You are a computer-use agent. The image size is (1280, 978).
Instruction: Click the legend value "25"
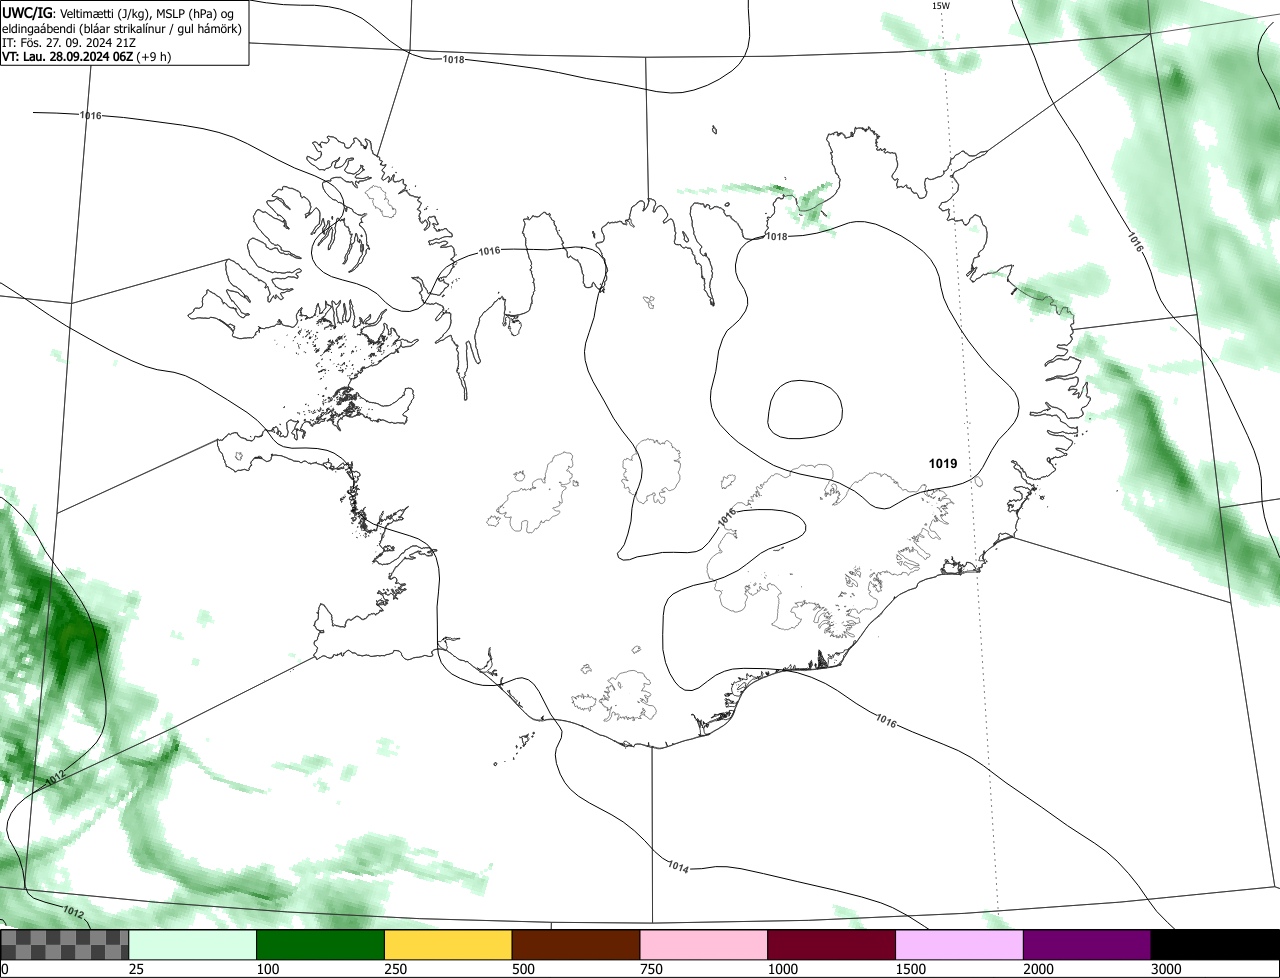(x=136, y=969)
